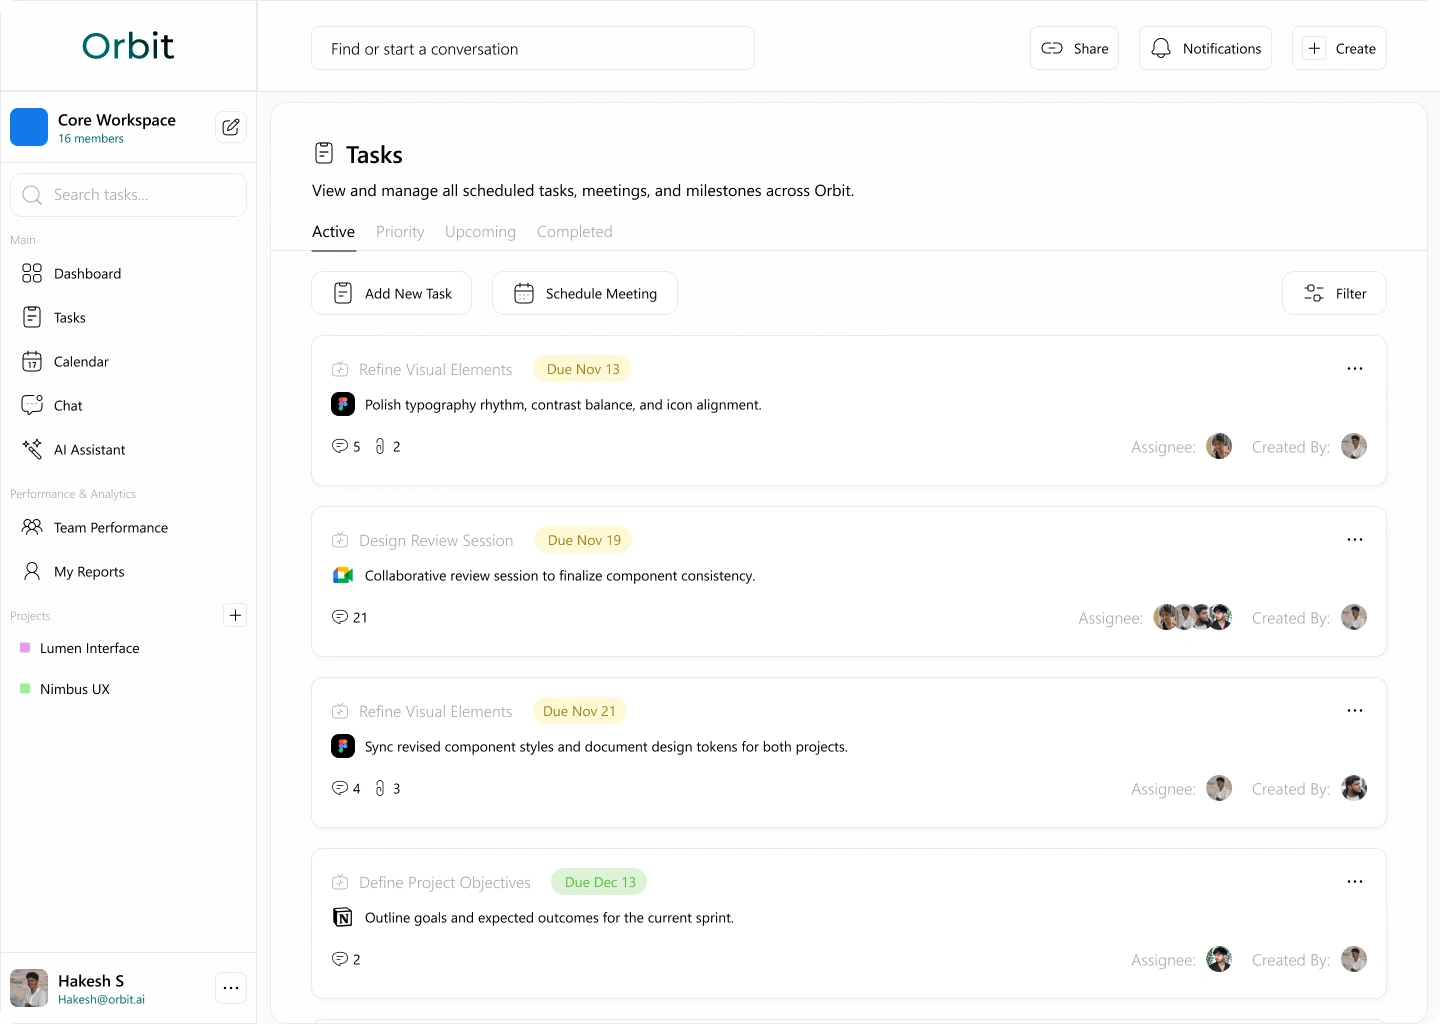Click the Share button

coord(1074,48)
